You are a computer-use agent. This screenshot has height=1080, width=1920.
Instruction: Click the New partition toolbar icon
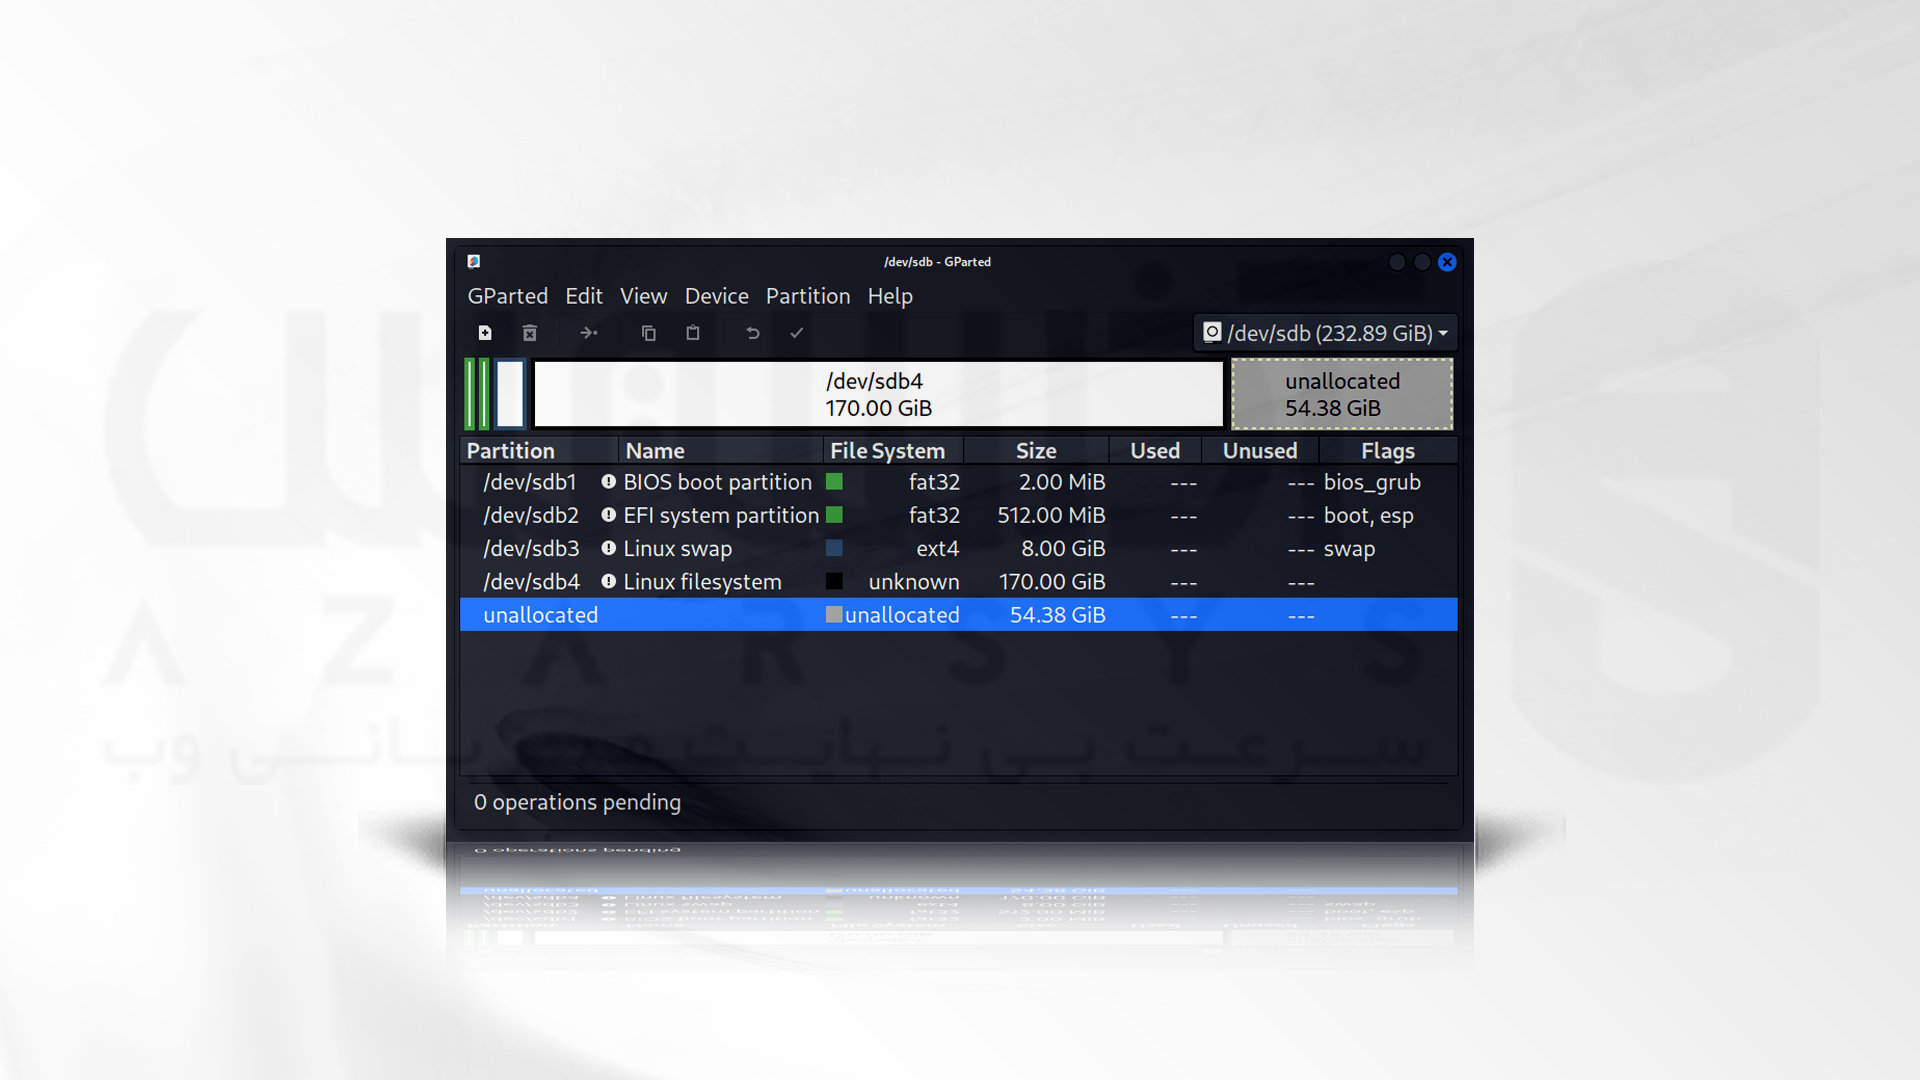click(x=485, y=333)
